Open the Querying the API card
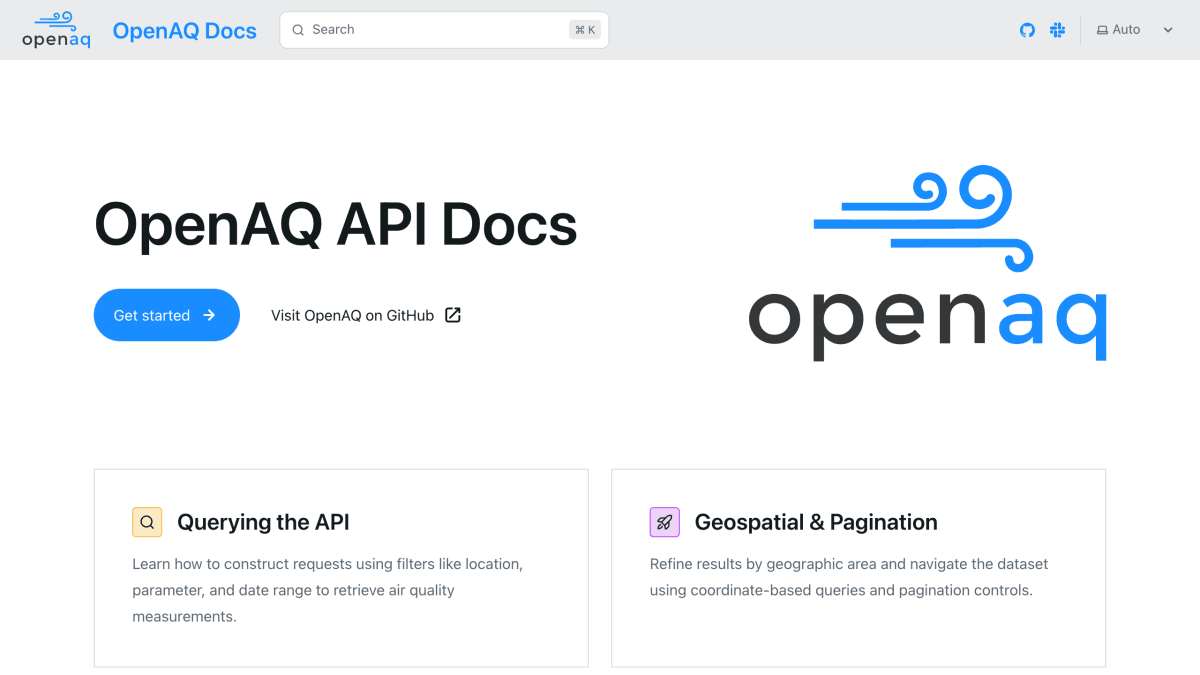 [341, 568]
